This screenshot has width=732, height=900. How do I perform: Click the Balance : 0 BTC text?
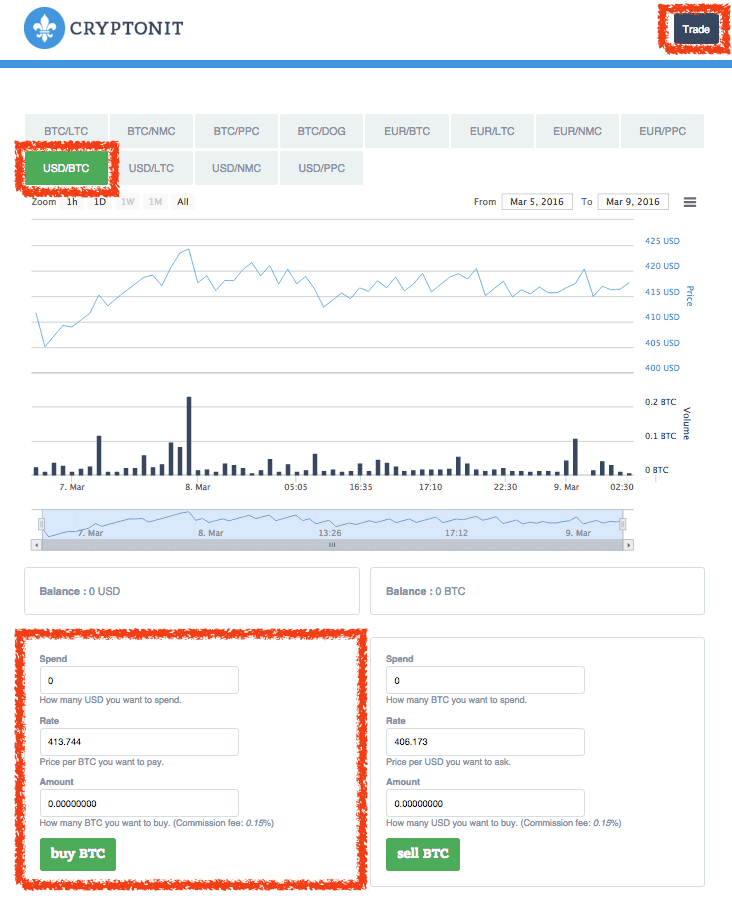pos(425,591)
